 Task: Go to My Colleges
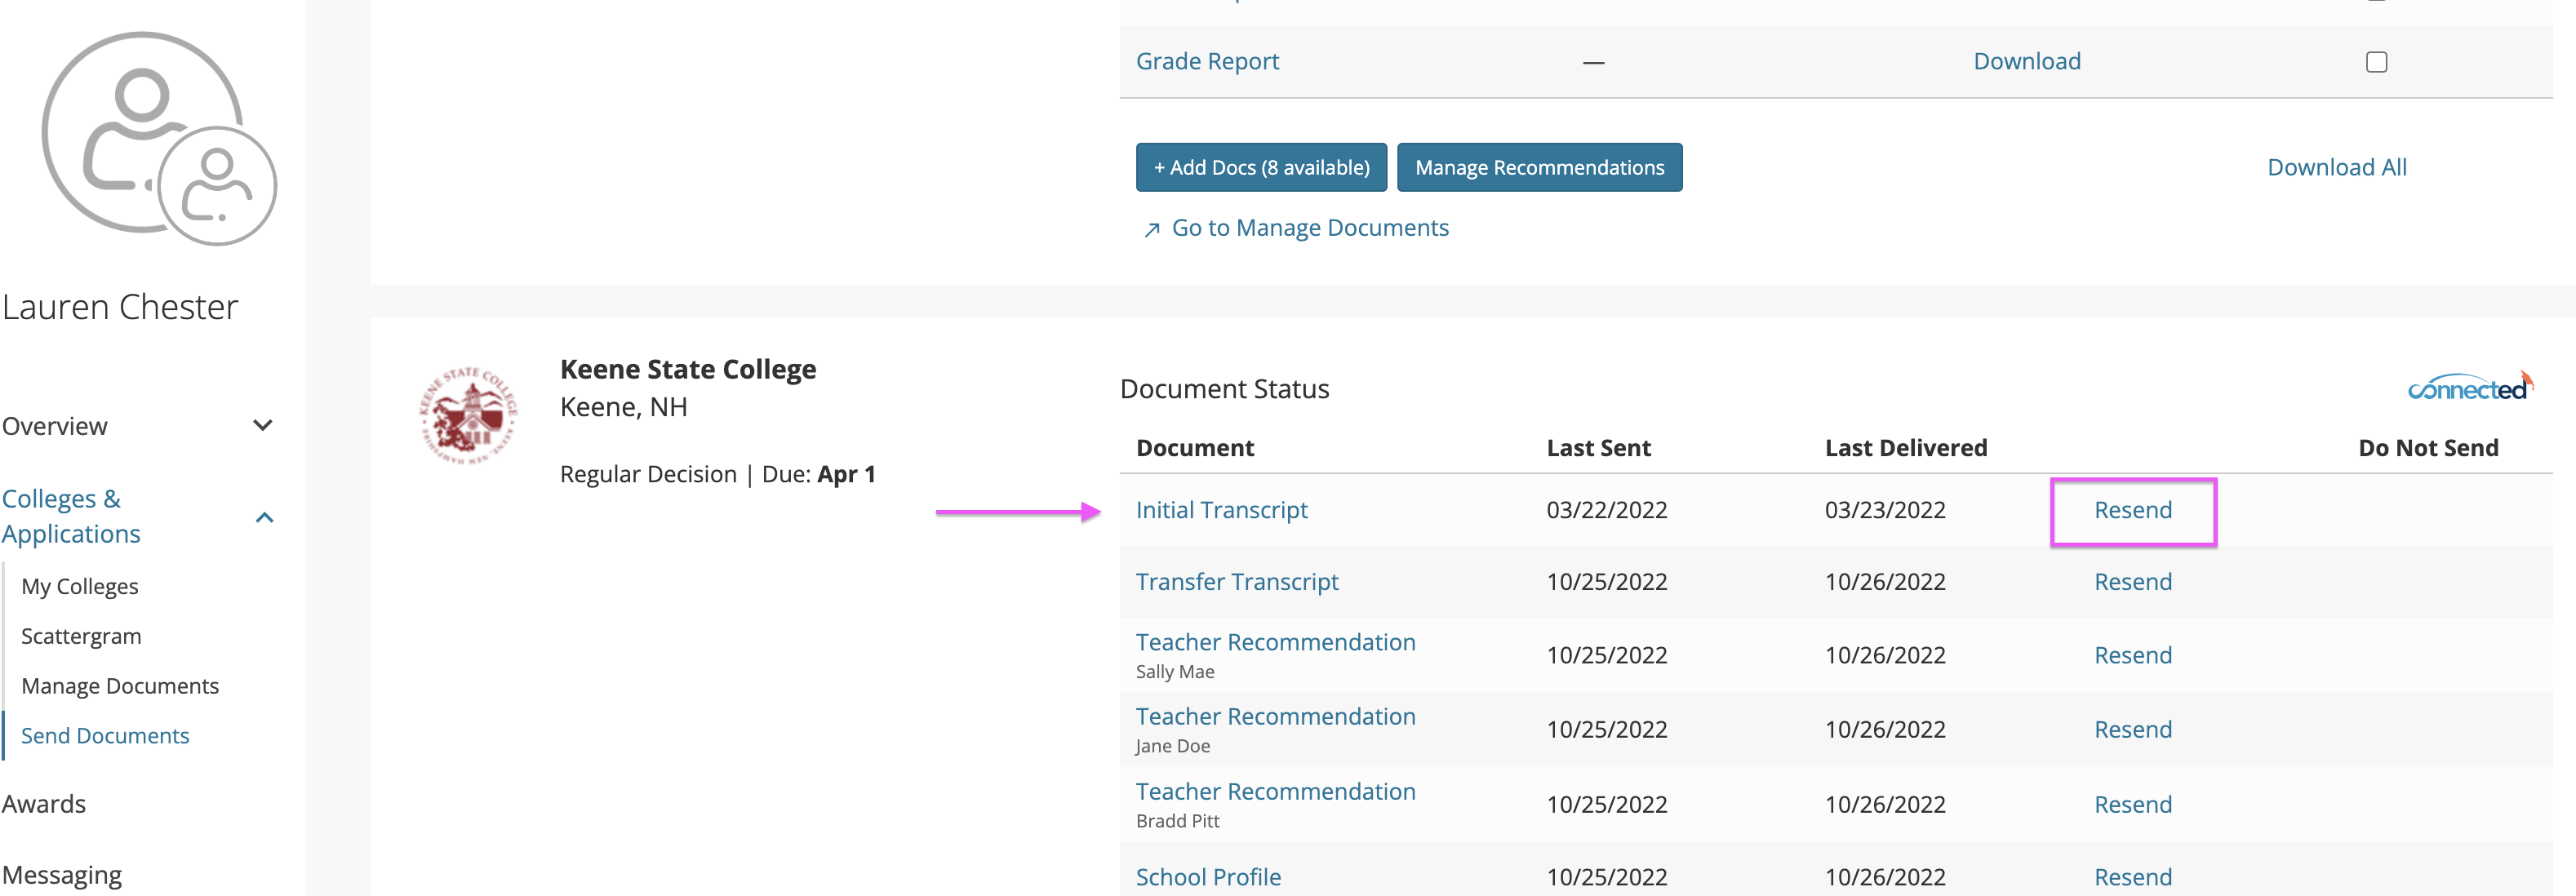point(80,586)
